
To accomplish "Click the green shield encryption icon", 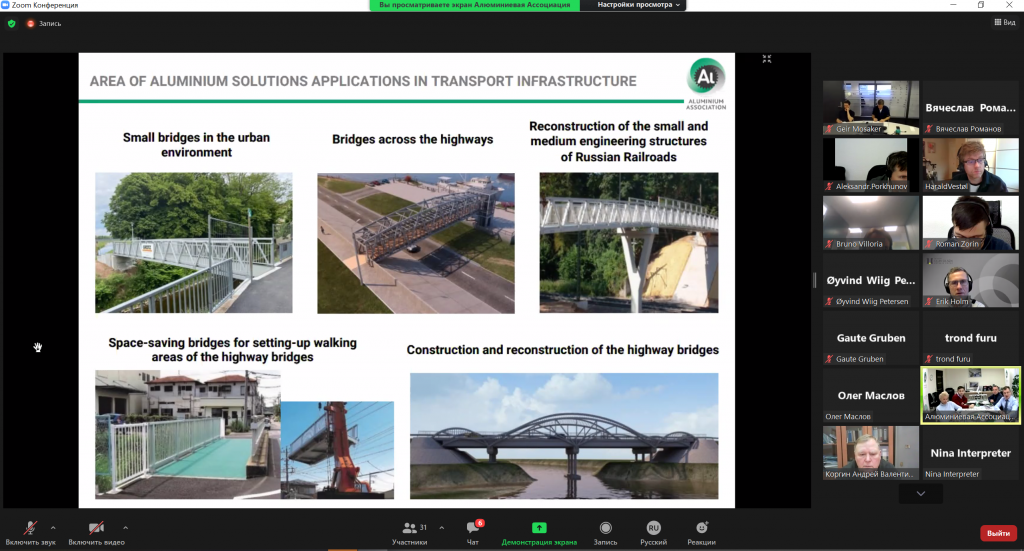I will (x=12, y=24).
